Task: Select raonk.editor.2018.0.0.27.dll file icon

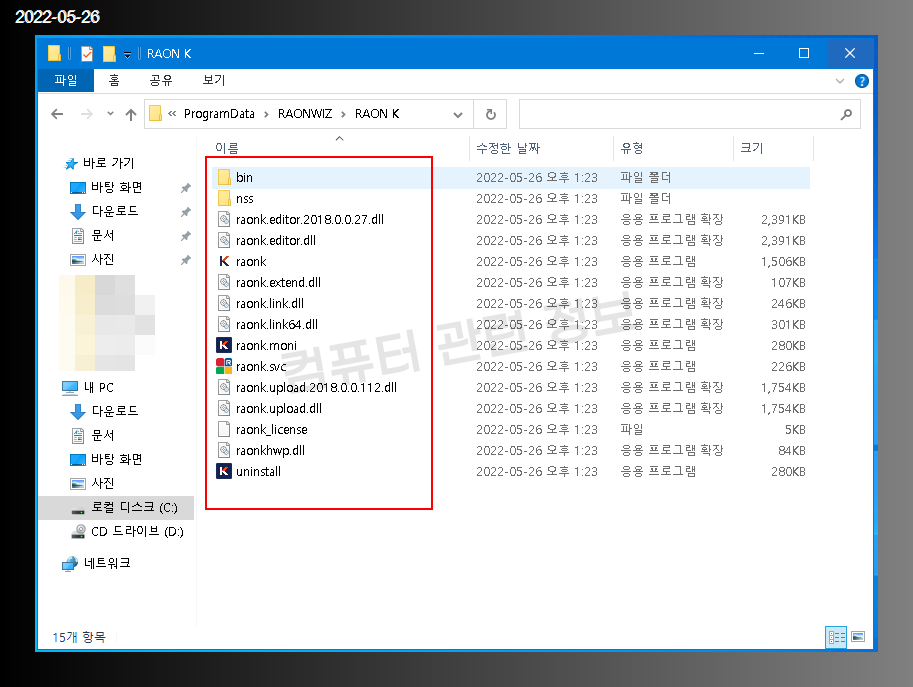Action: tap(224, 219)
